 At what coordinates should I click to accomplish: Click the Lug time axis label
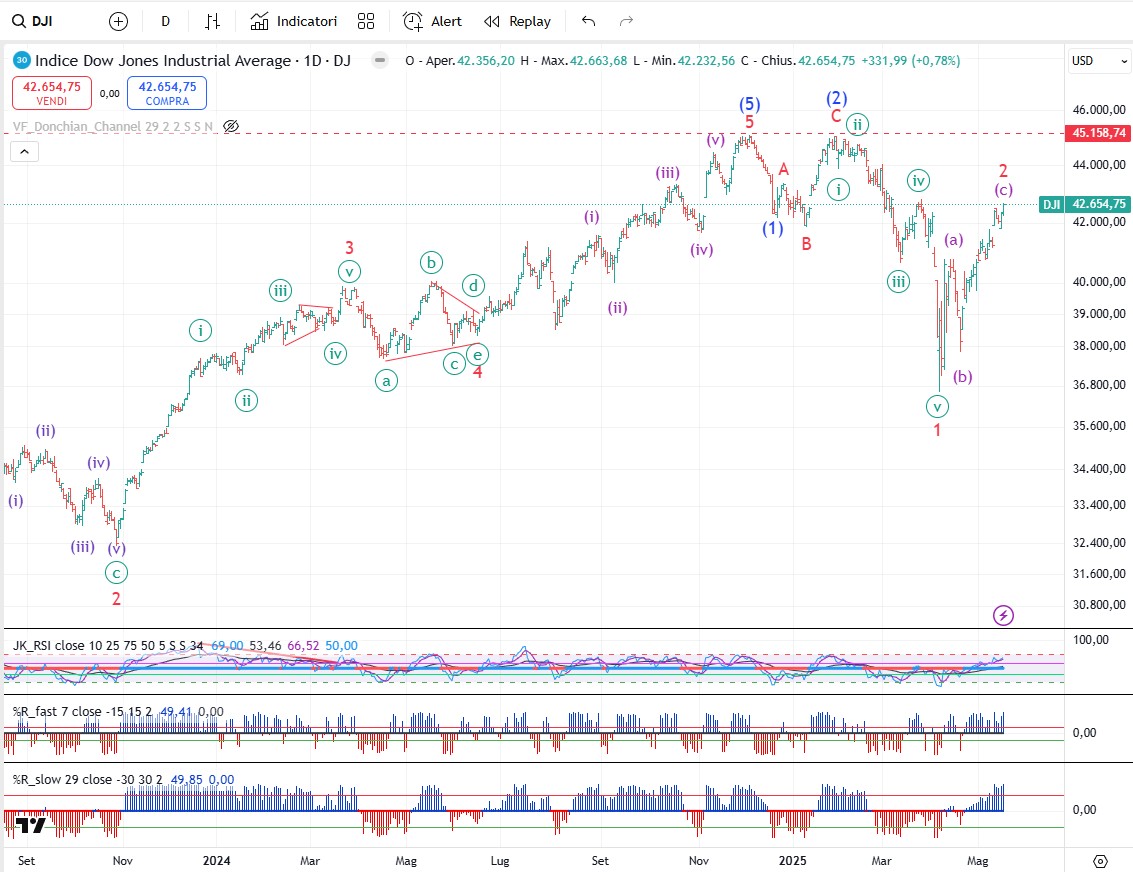(500, 860)
